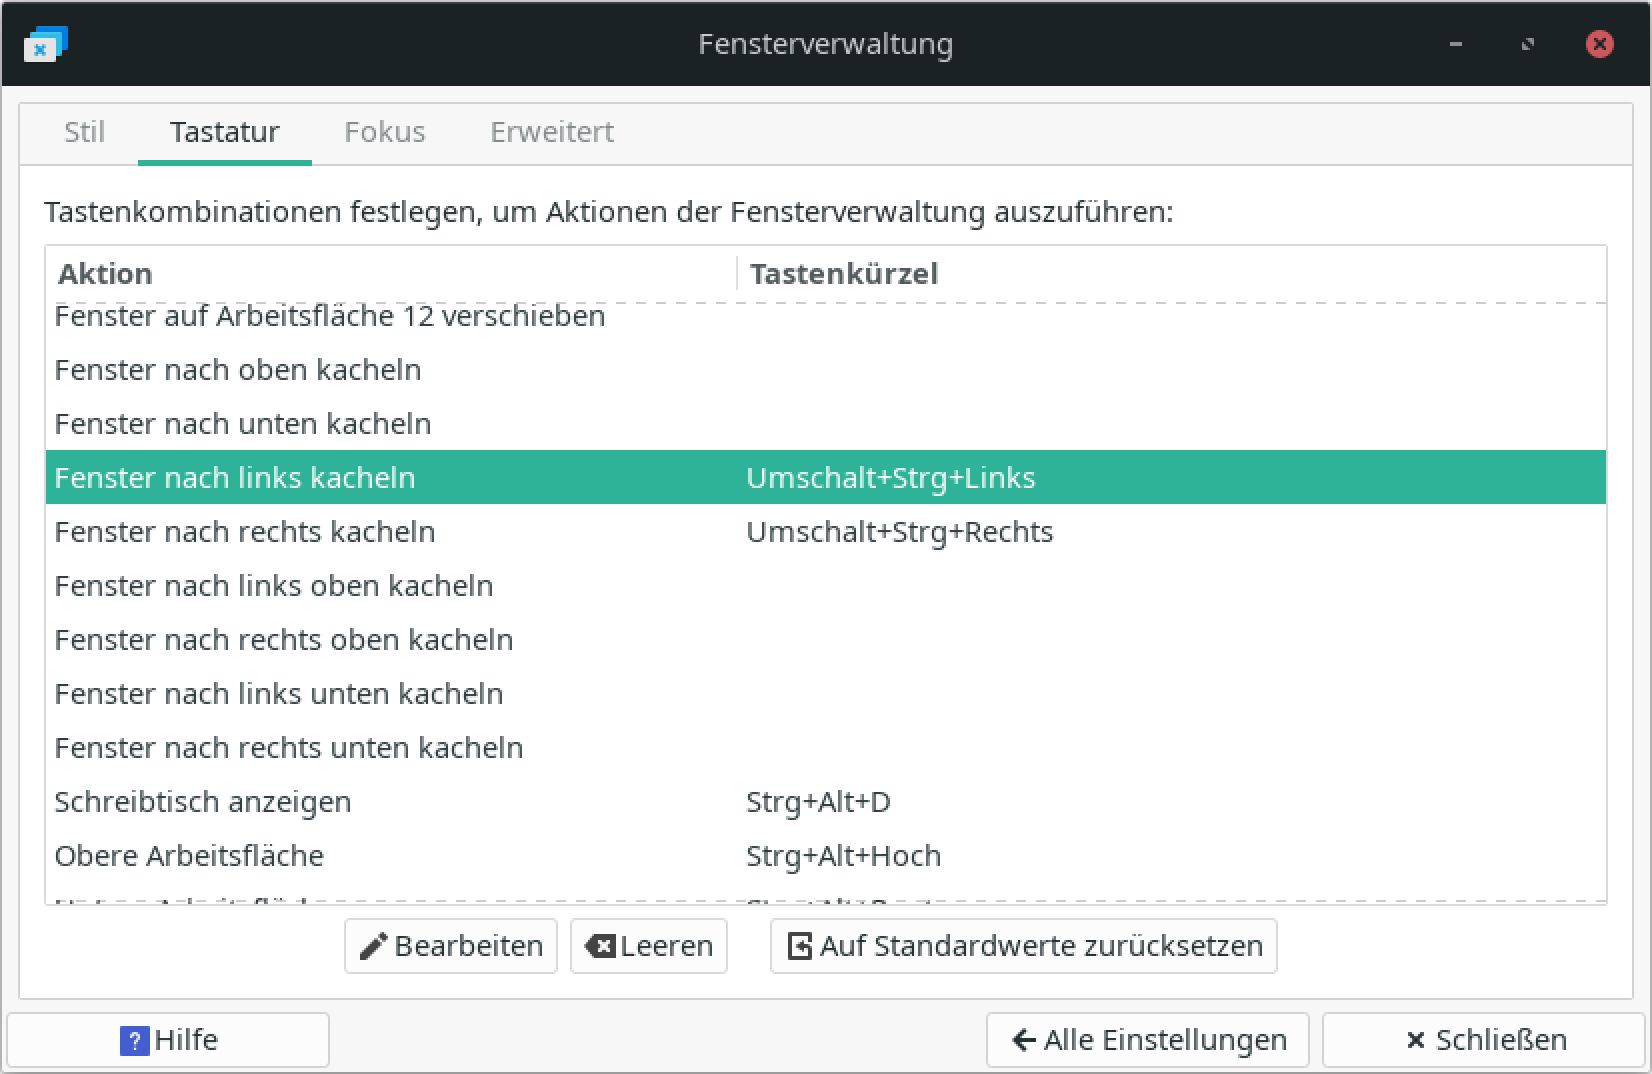Click the pencil icon on Bearbeiten button
This screenshot has width=1652, height=1074.
373,946
